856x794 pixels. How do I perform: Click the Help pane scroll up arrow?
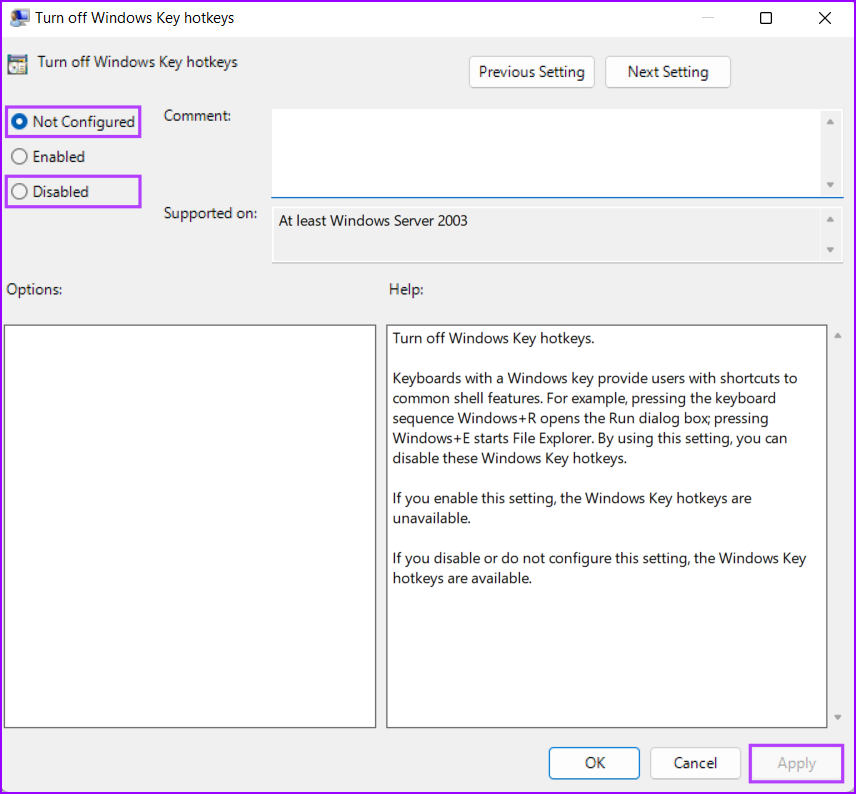(x=838, y=336)
